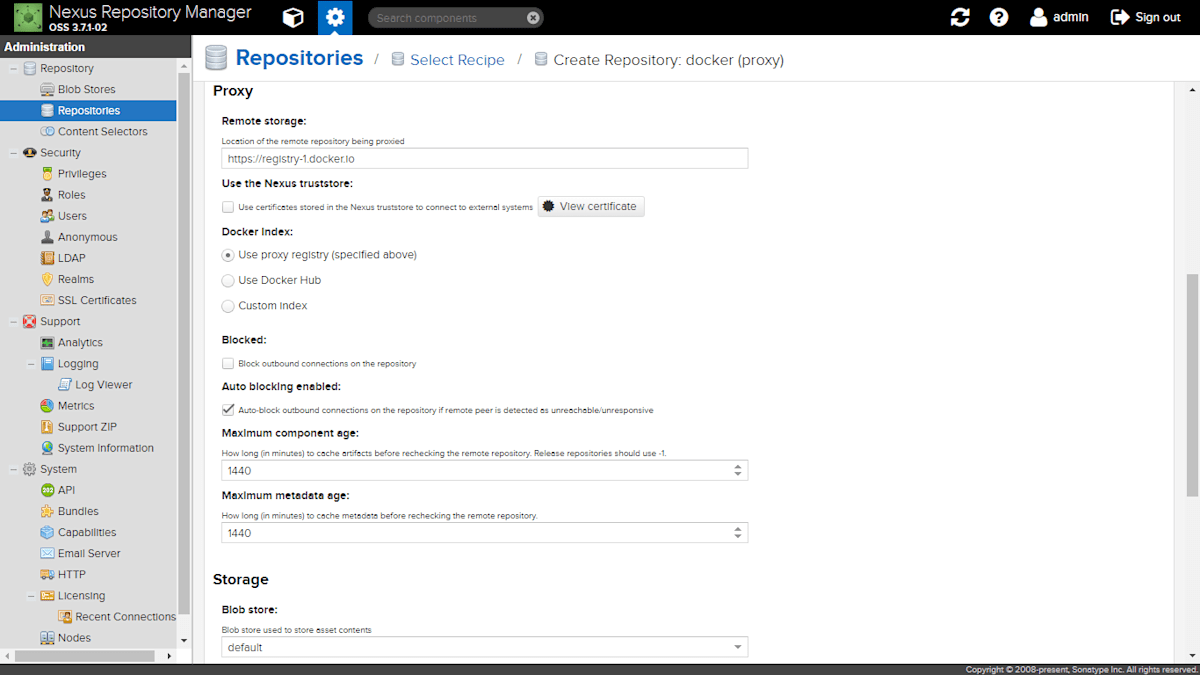Click the Capabilities icon in sidebar
This screenshot has height=675, width=1200.
[x=47, y=532]
